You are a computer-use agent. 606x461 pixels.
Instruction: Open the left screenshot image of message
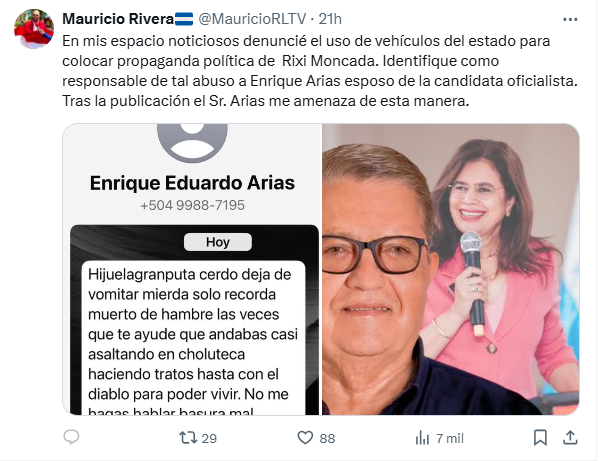pos(192,269)
